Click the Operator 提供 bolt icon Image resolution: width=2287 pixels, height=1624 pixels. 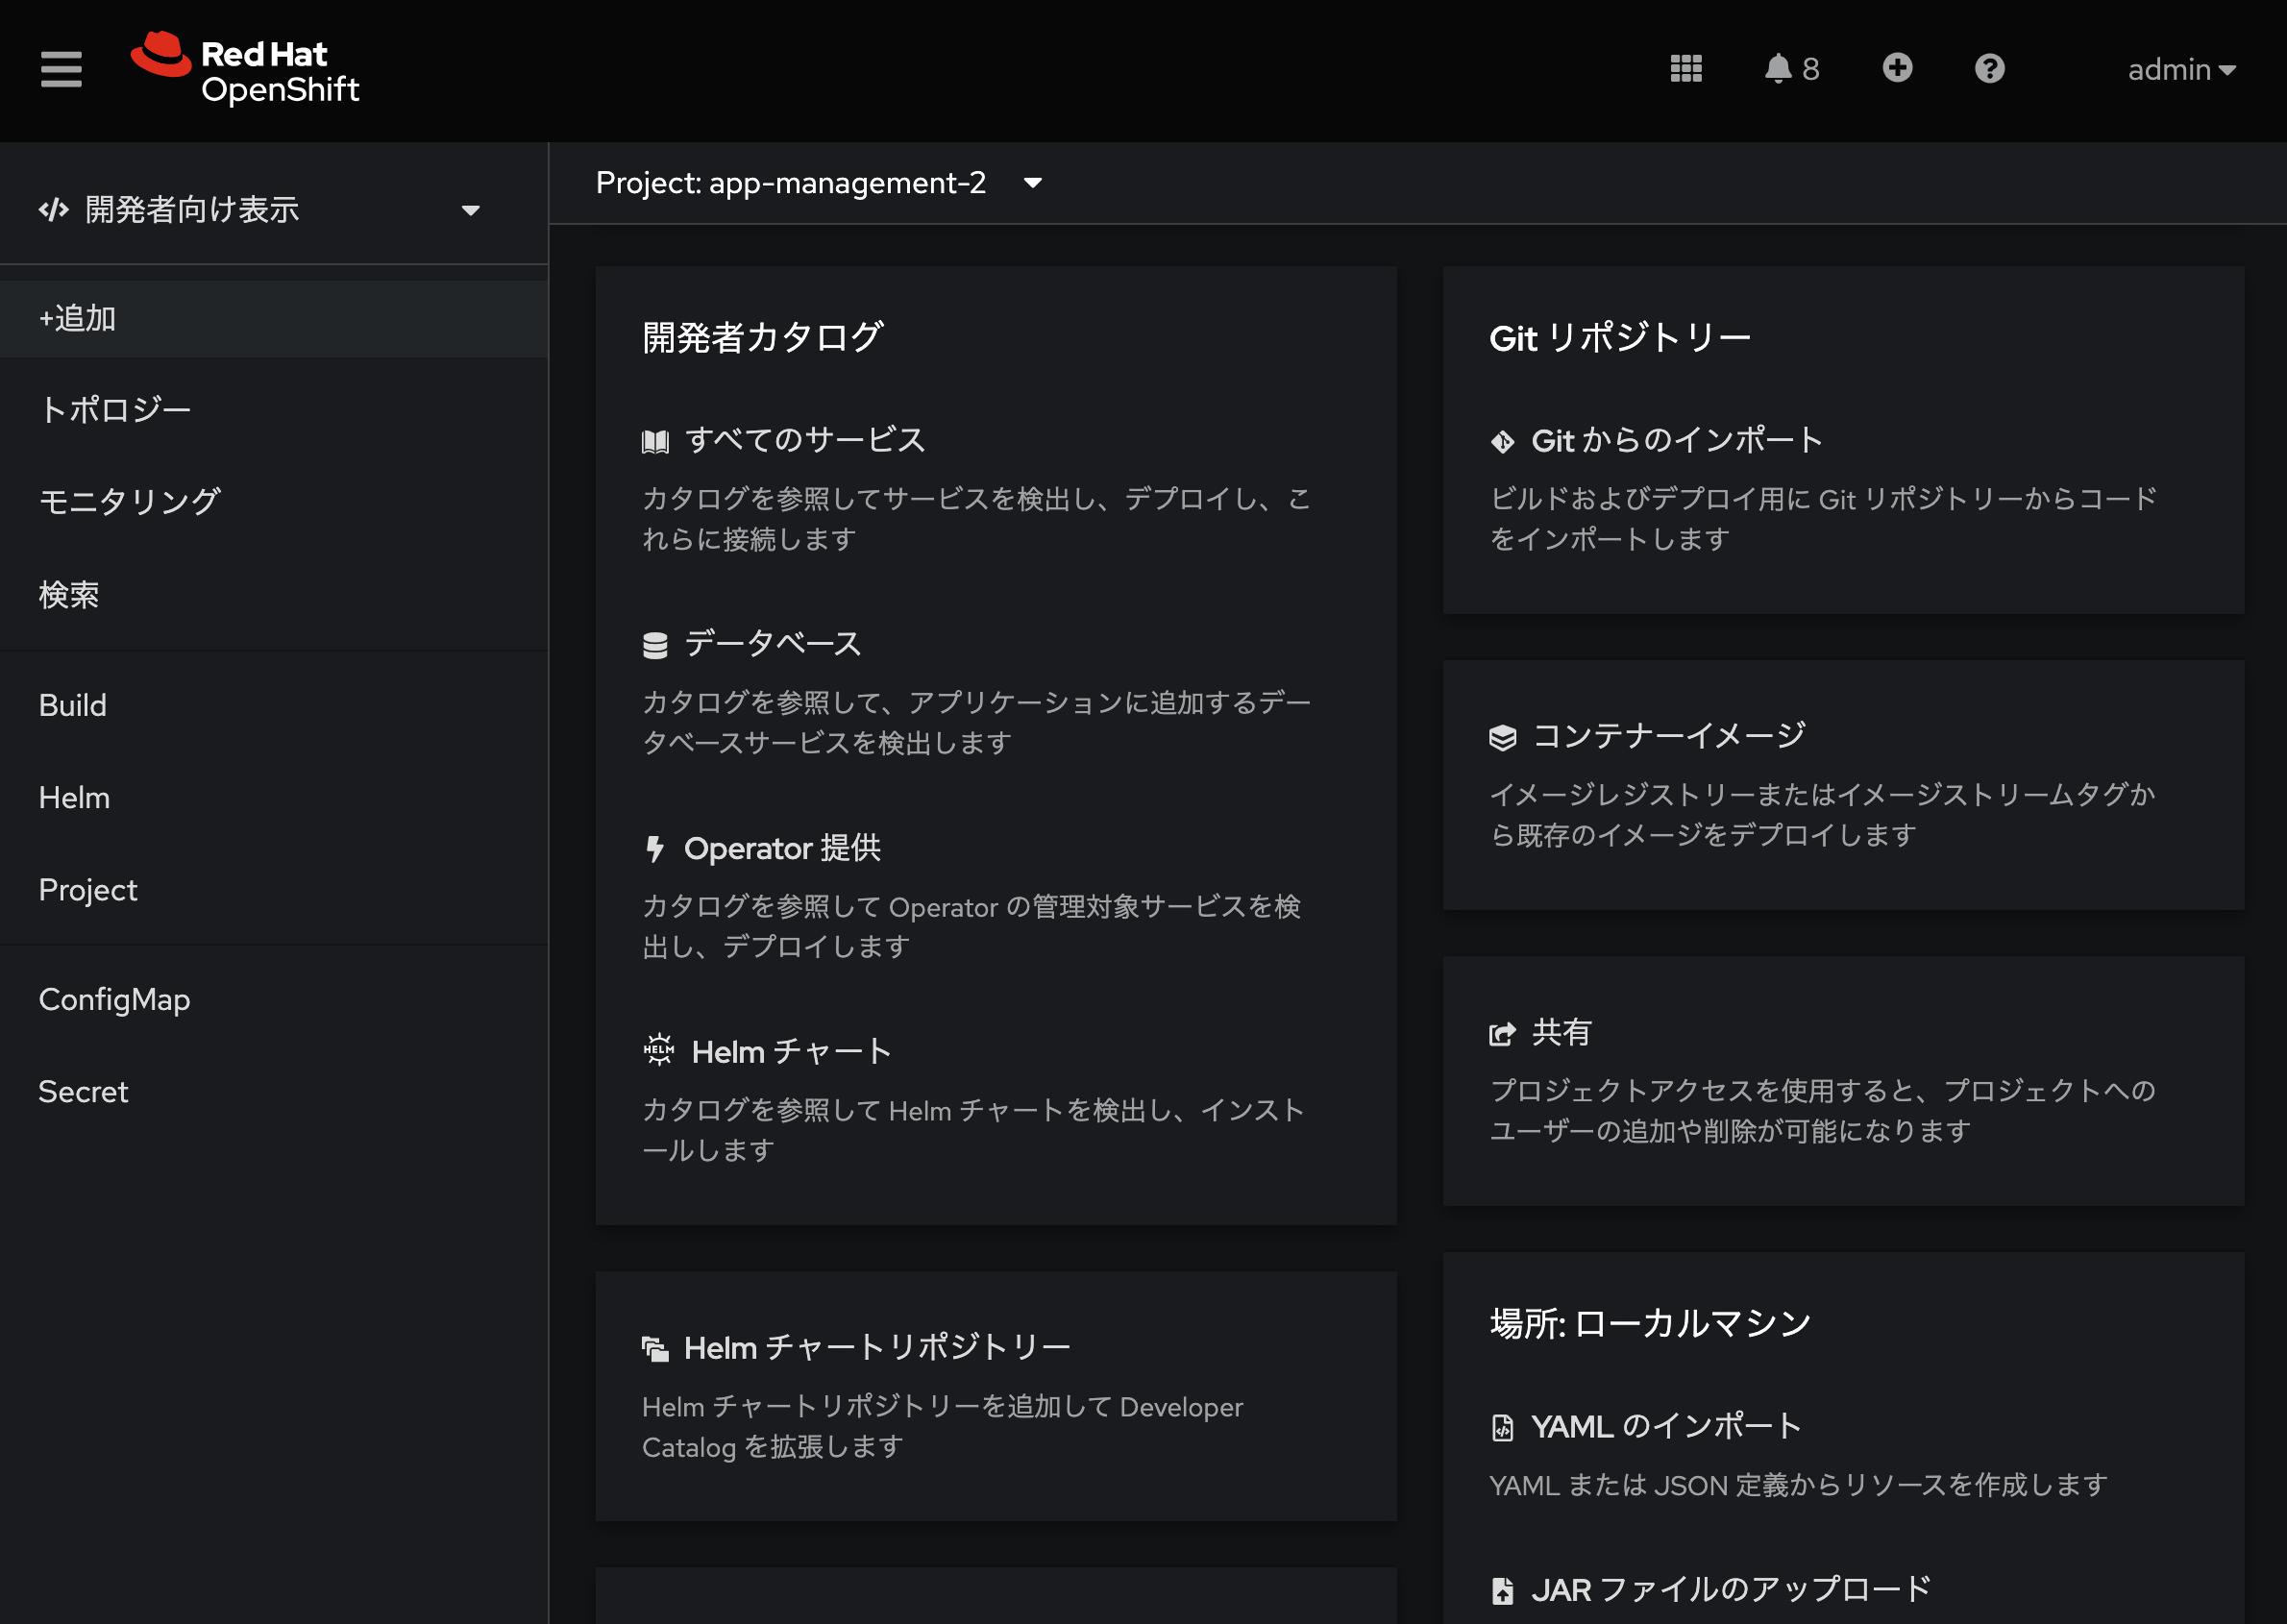655,849
